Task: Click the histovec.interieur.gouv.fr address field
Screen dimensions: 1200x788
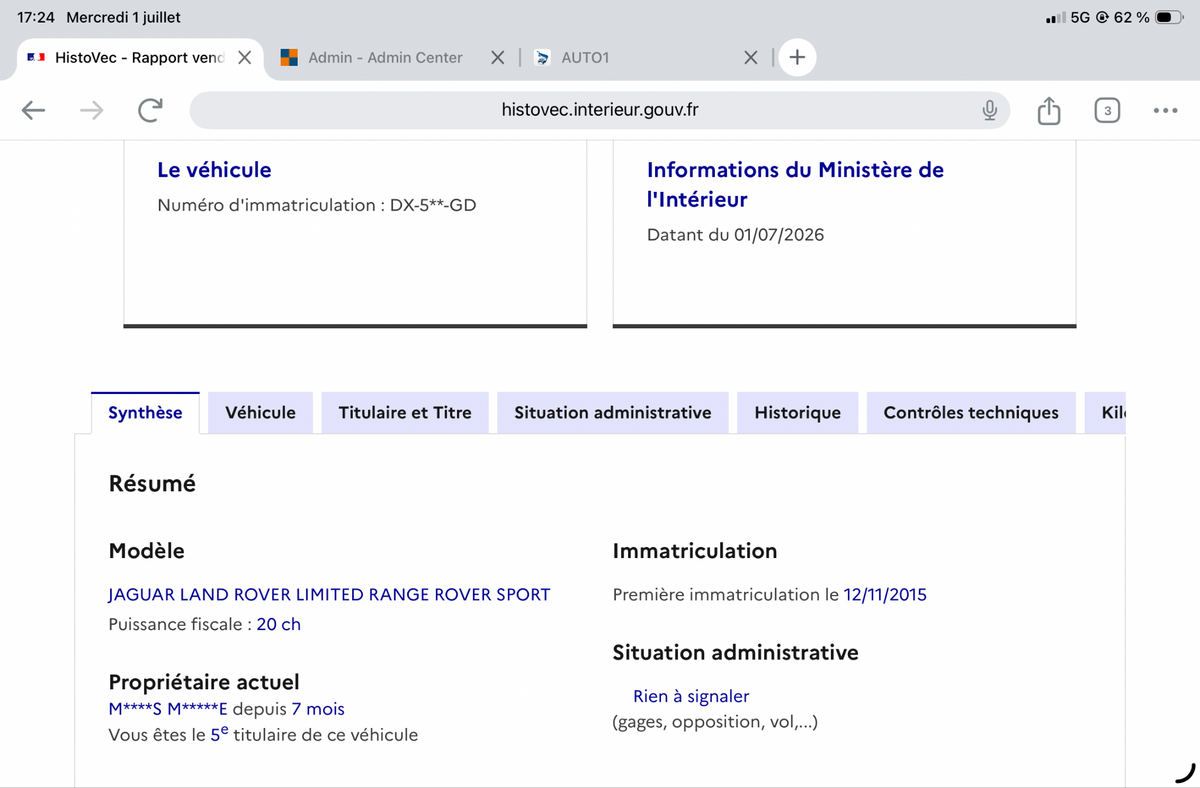Action: pos(600,110)
